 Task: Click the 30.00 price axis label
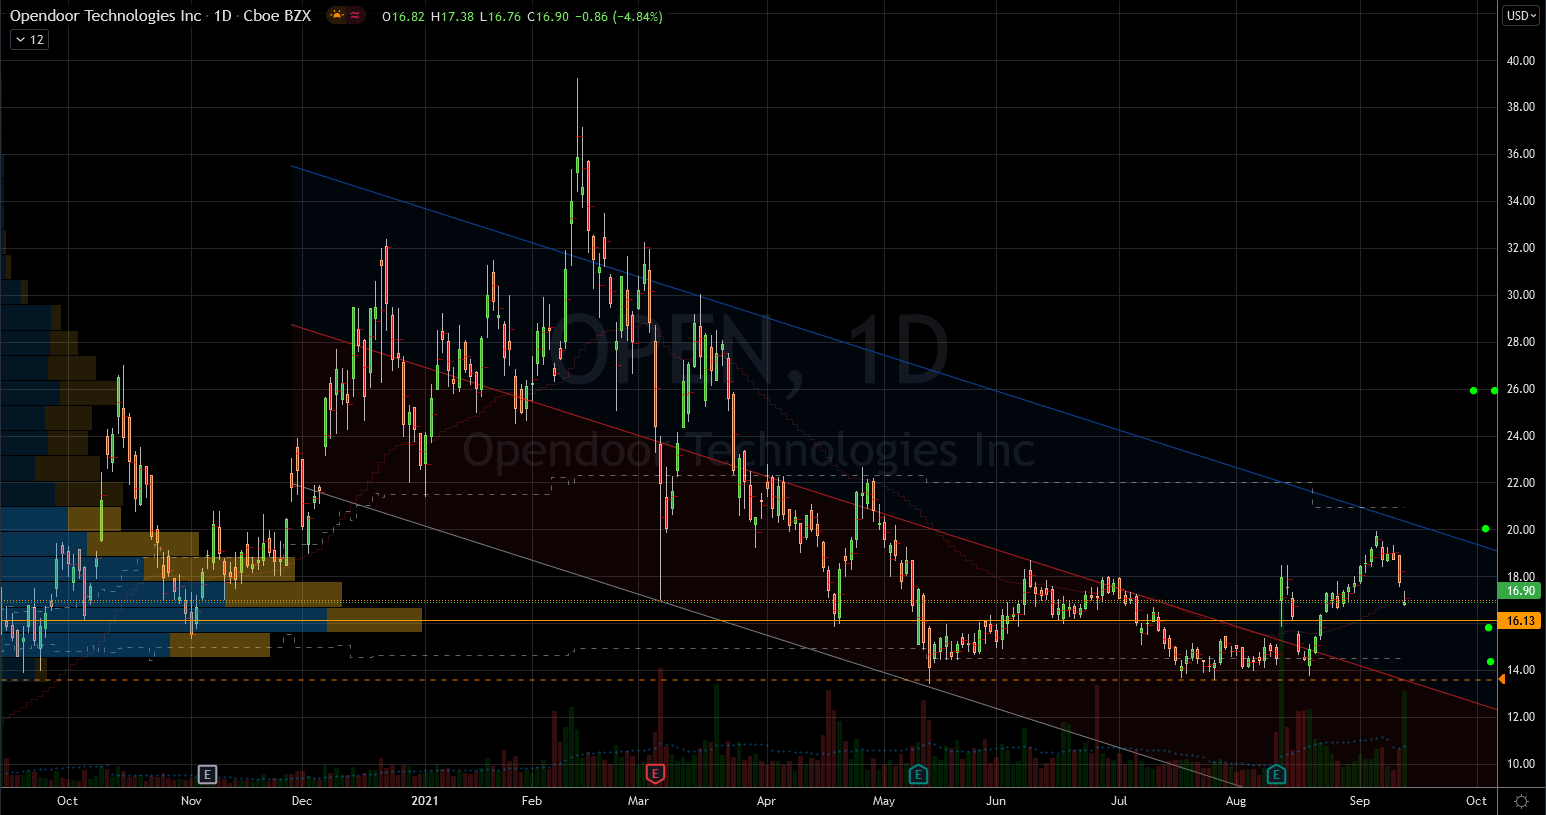point(1521,295)
